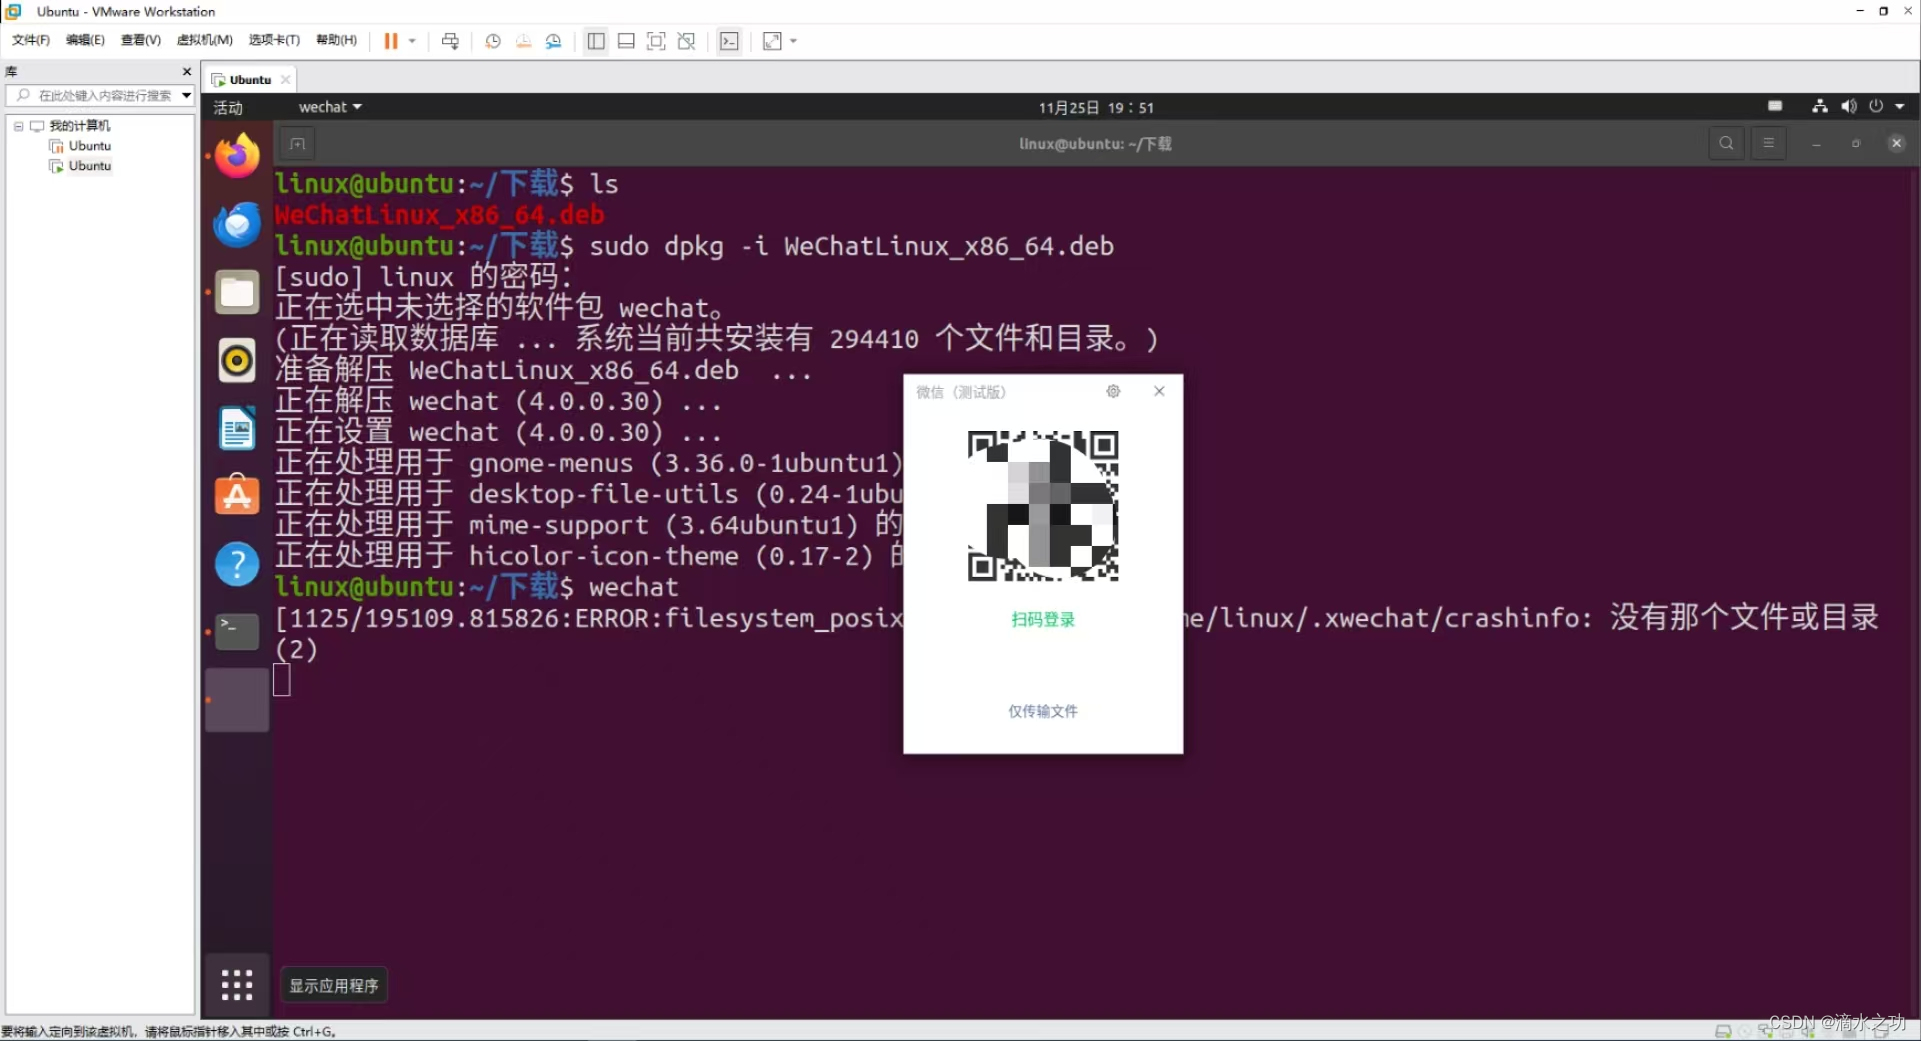1921x1041 pixels.
Task: Open the 查看(V) menu
Action: (x=141, y=40)
